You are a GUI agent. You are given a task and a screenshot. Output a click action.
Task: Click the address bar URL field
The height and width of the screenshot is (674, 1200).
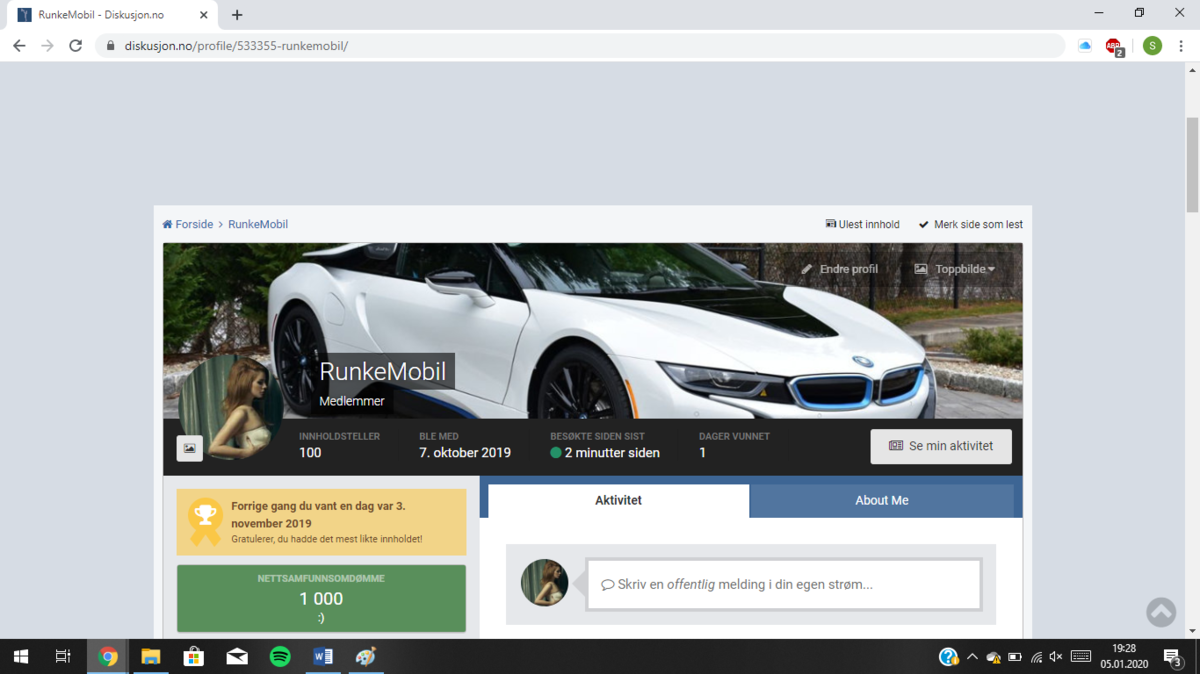coord(580,46)
